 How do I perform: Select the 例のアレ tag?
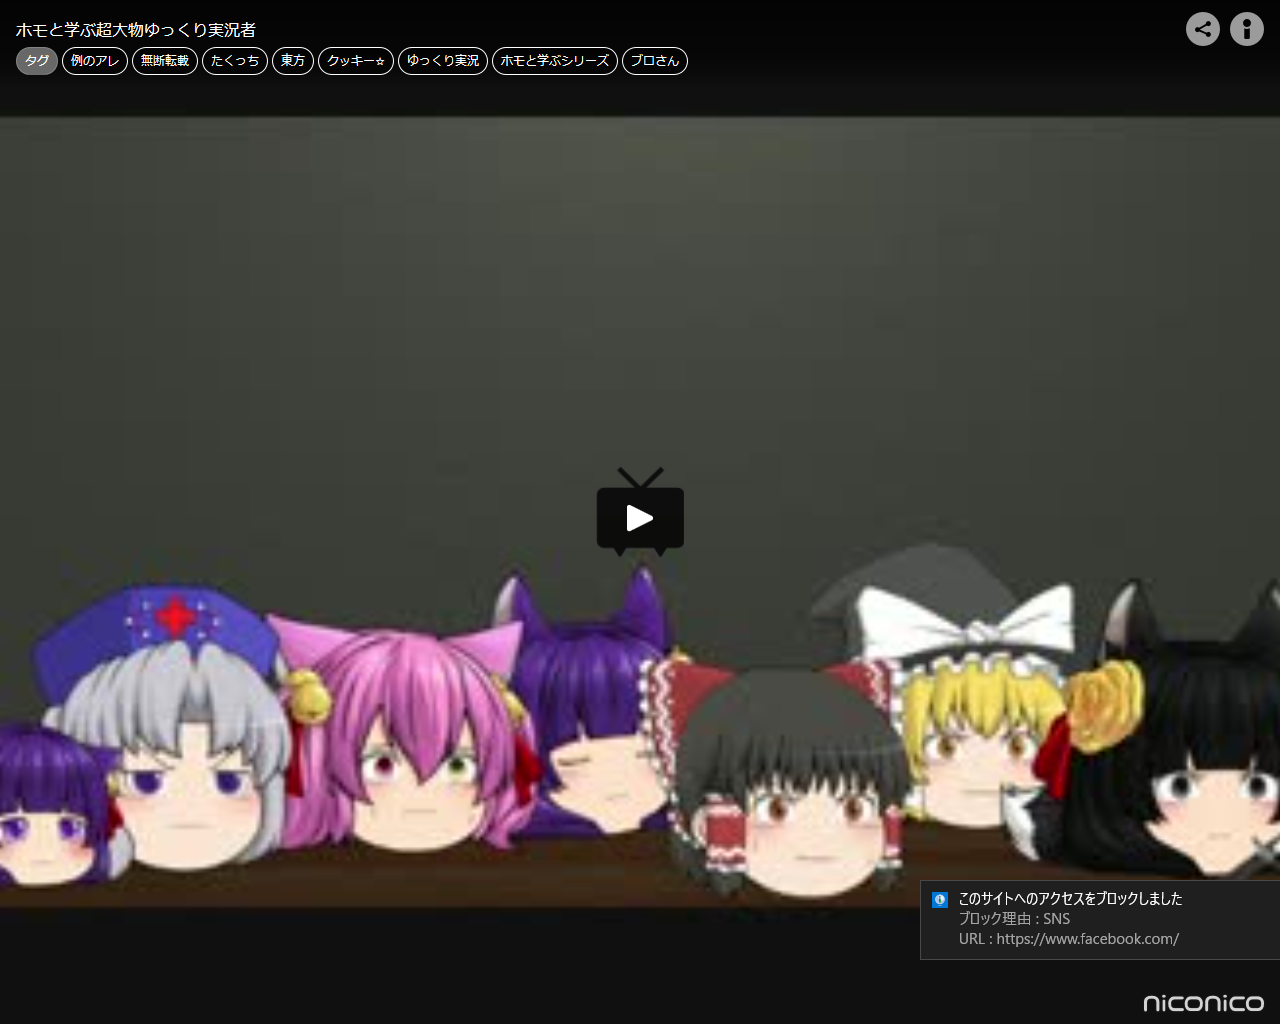coord(95,61)
